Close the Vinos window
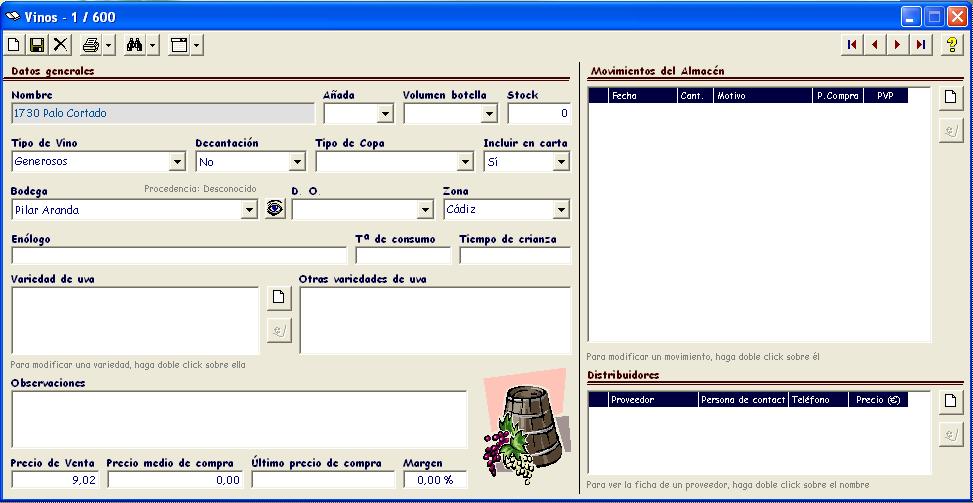 click(957, 17)
